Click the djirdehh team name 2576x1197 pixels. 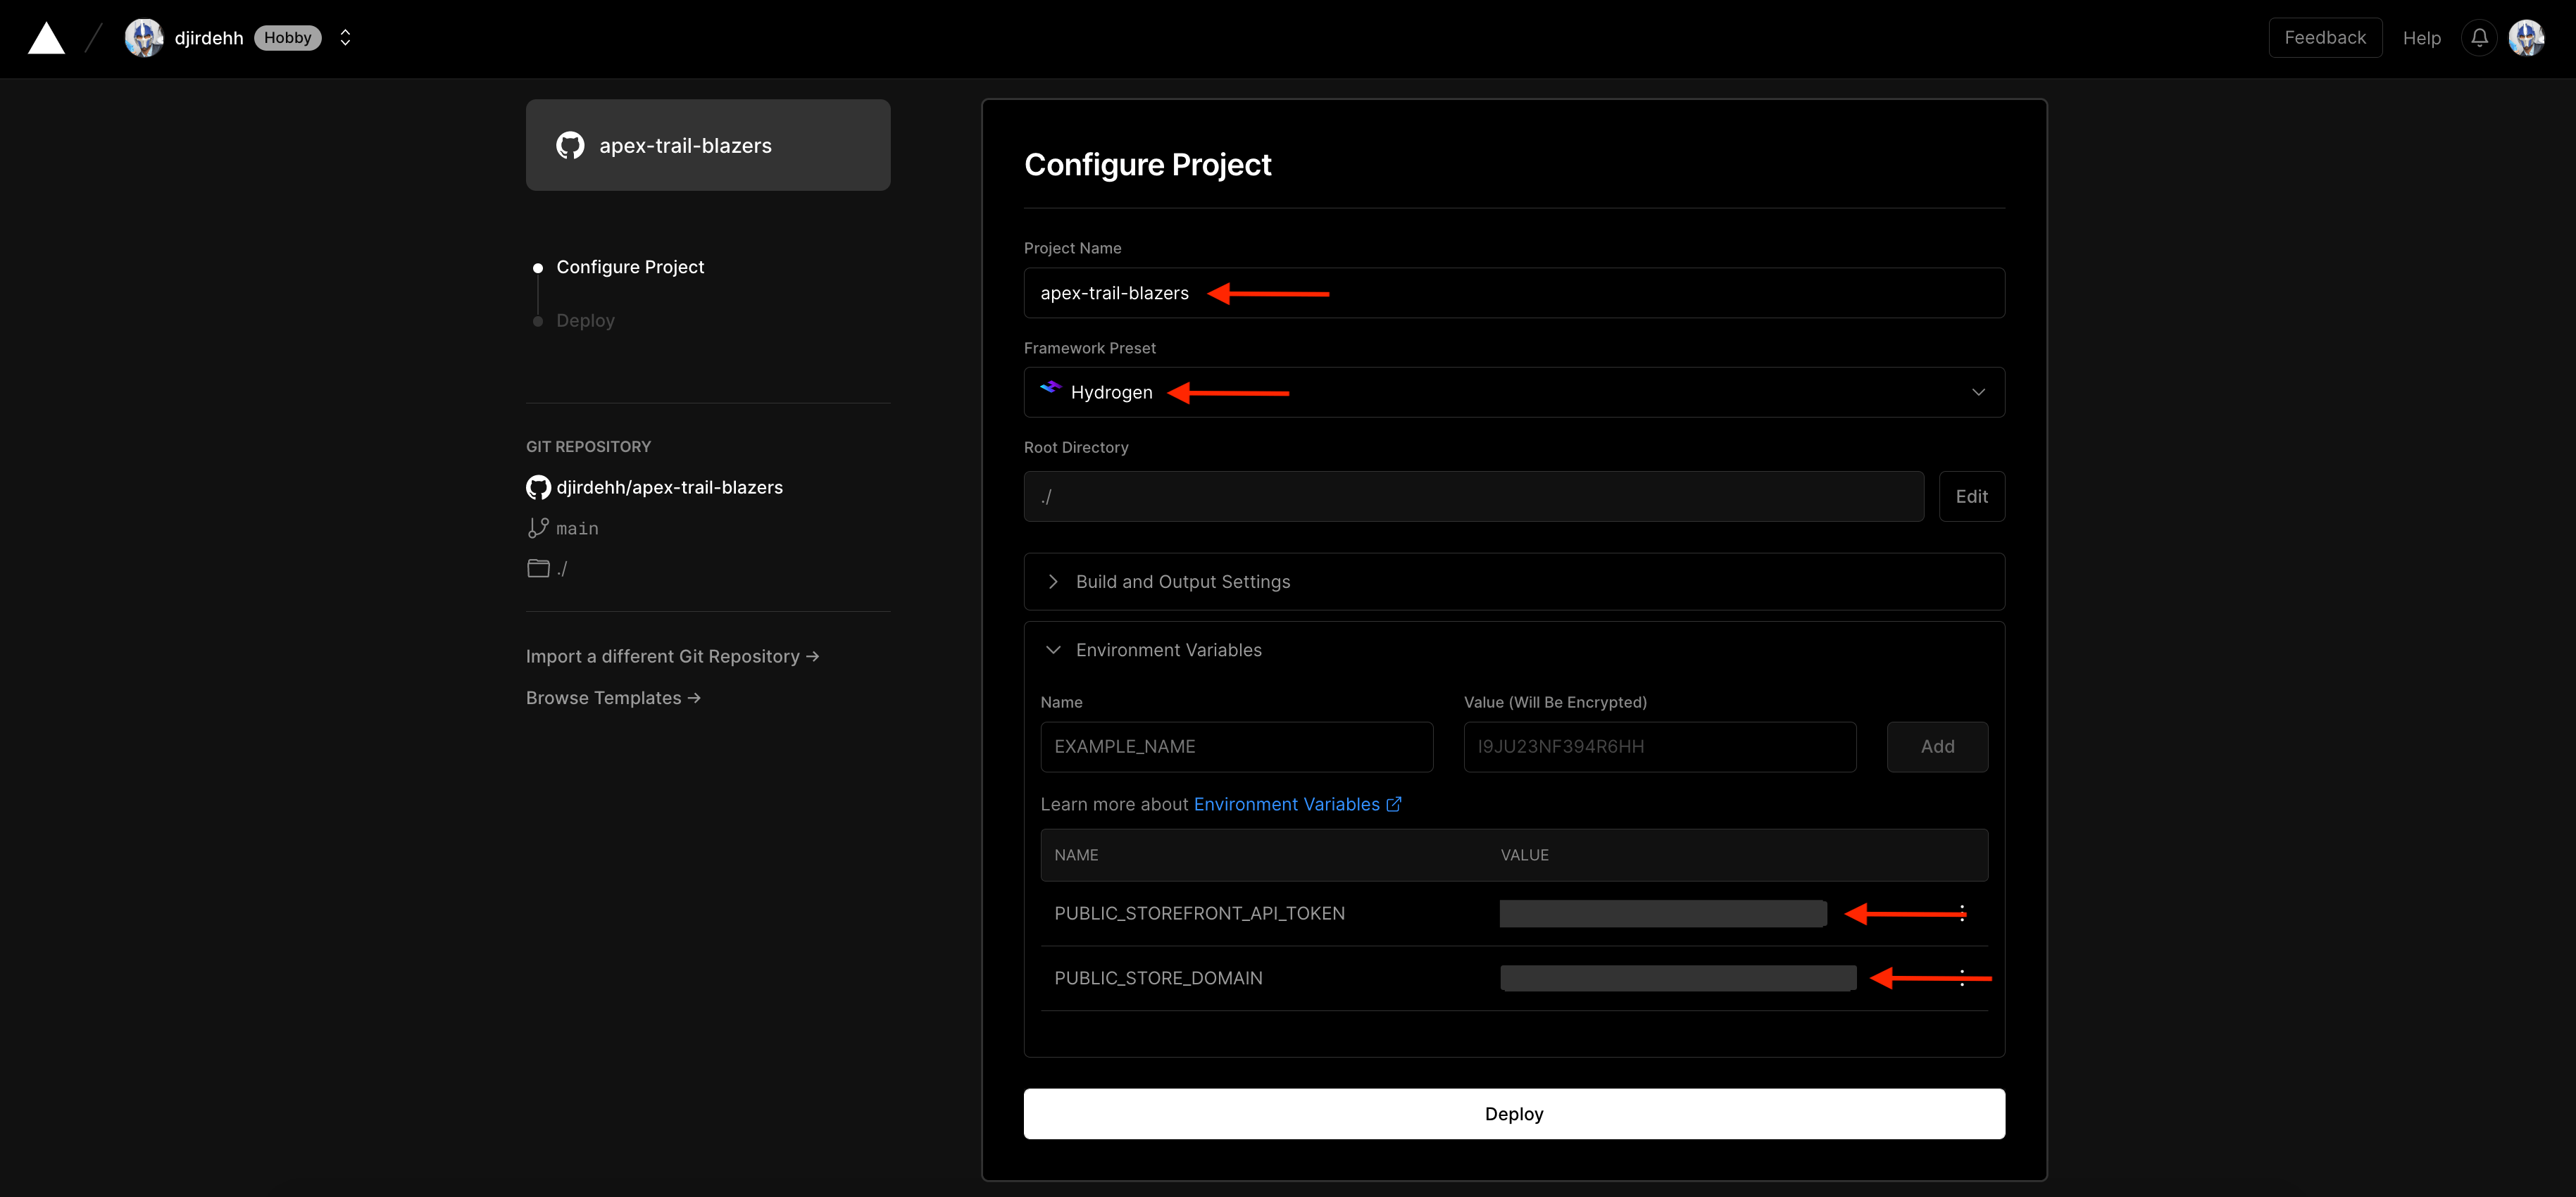pyautogui.click(x=209, y=38)
